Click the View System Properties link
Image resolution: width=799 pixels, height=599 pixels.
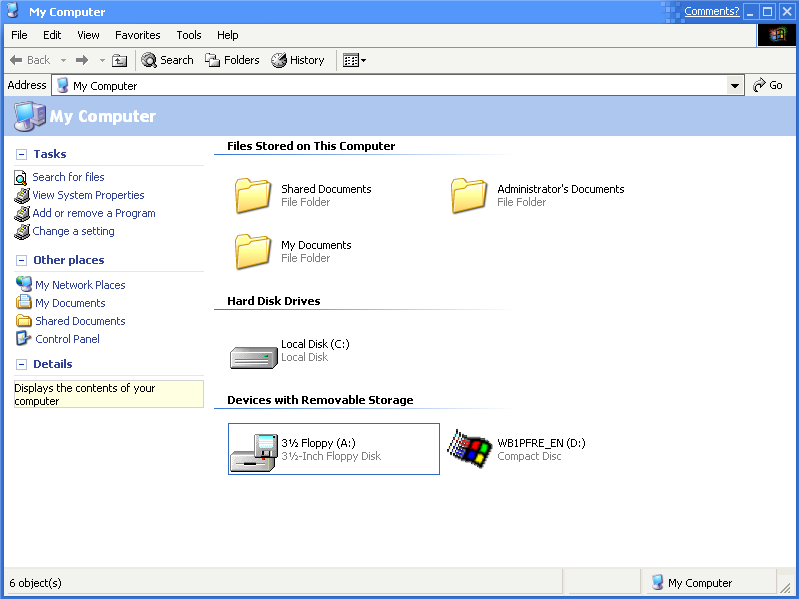click(x=88, y=195)
